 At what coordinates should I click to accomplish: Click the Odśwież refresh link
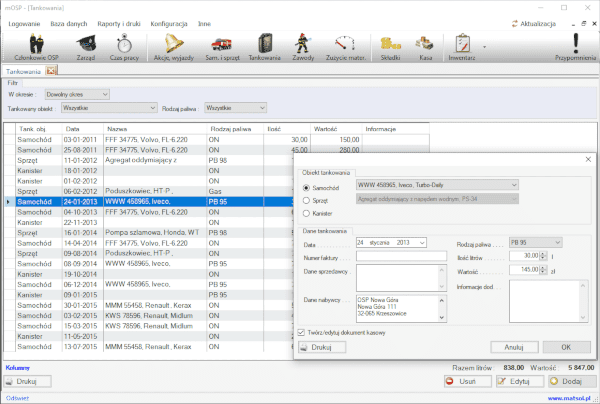coord(17,398)
